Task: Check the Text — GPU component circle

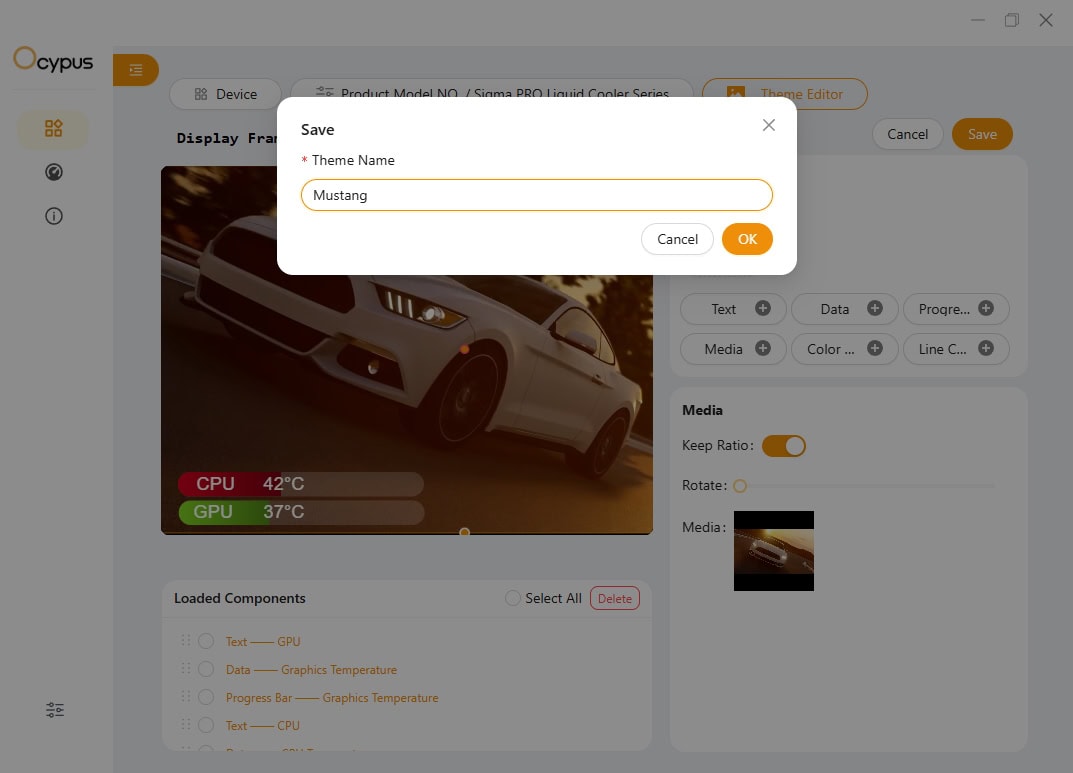Action: pos(206,641)
